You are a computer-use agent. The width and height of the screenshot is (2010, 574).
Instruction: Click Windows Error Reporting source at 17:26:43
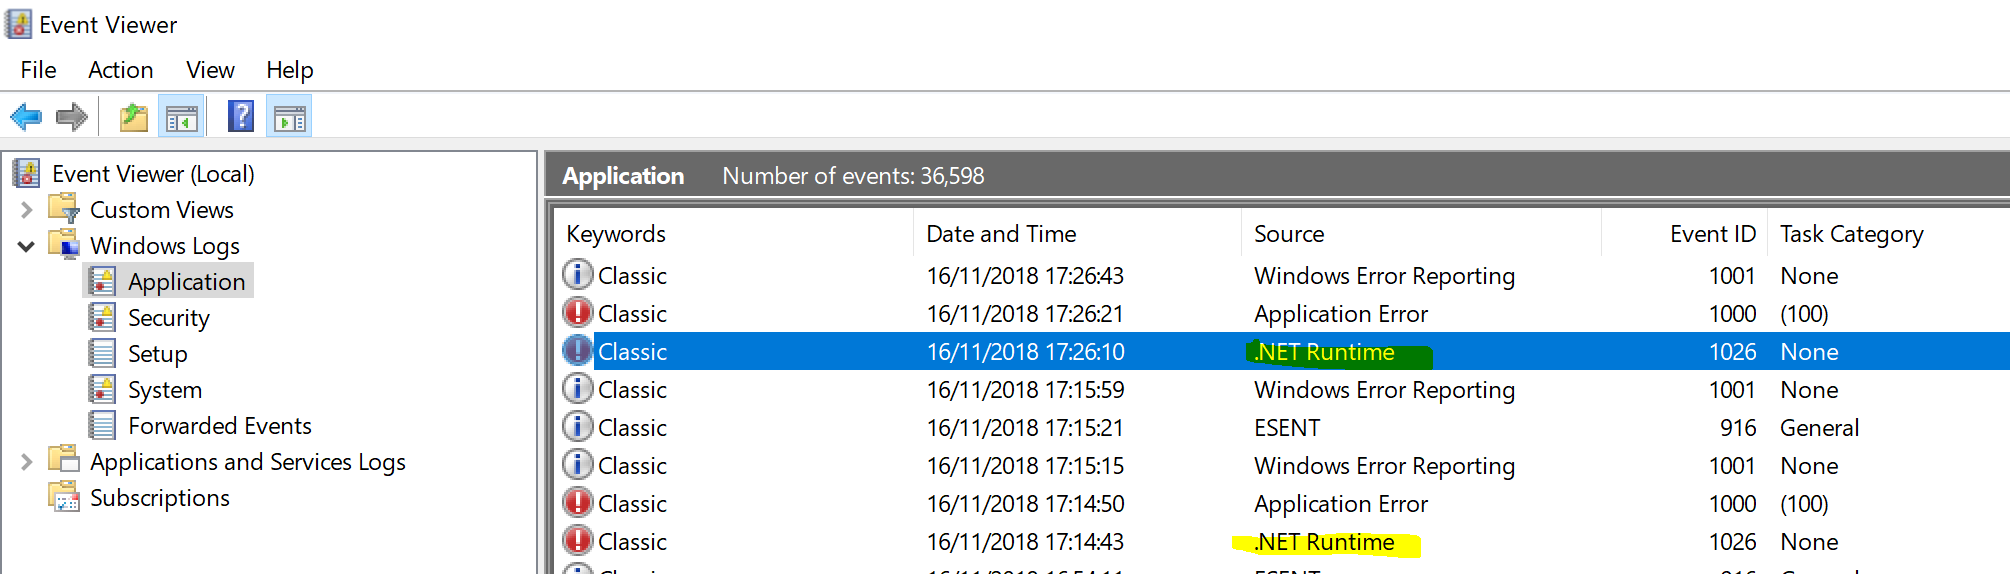[x=1385, y=276]
